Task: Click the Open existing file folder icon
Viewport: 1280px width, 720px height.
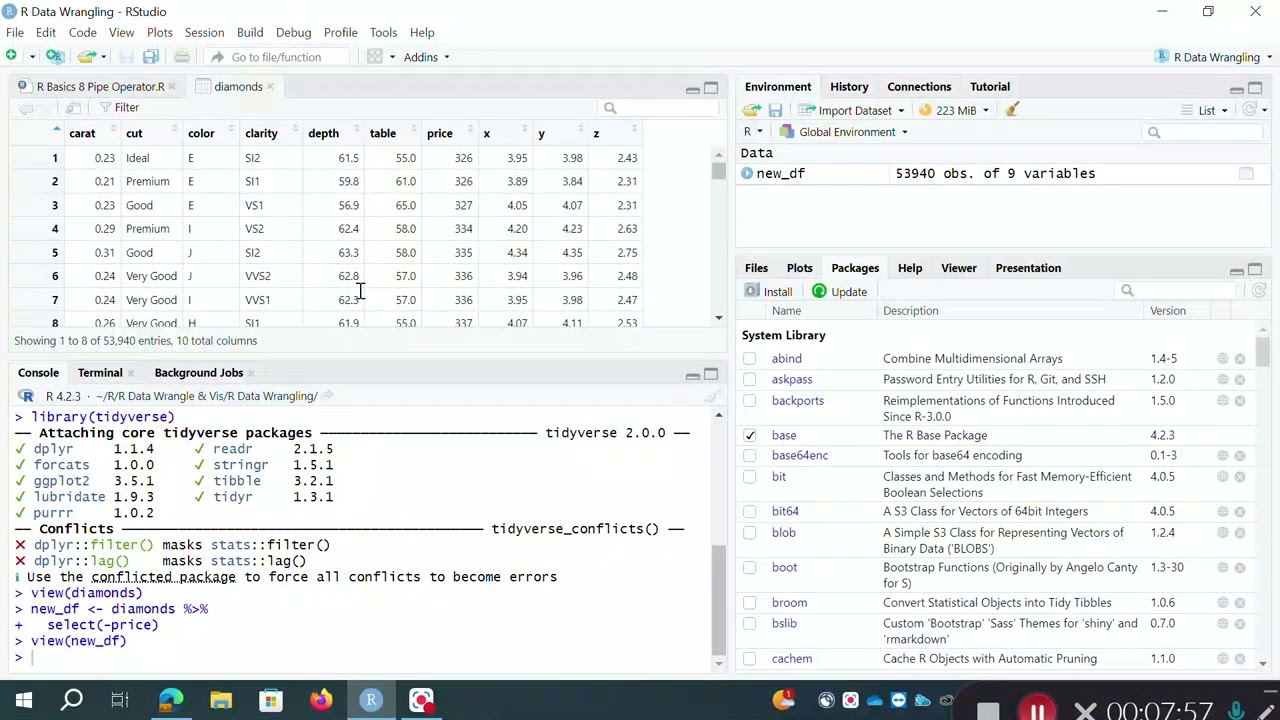Action: click(86, 57)
